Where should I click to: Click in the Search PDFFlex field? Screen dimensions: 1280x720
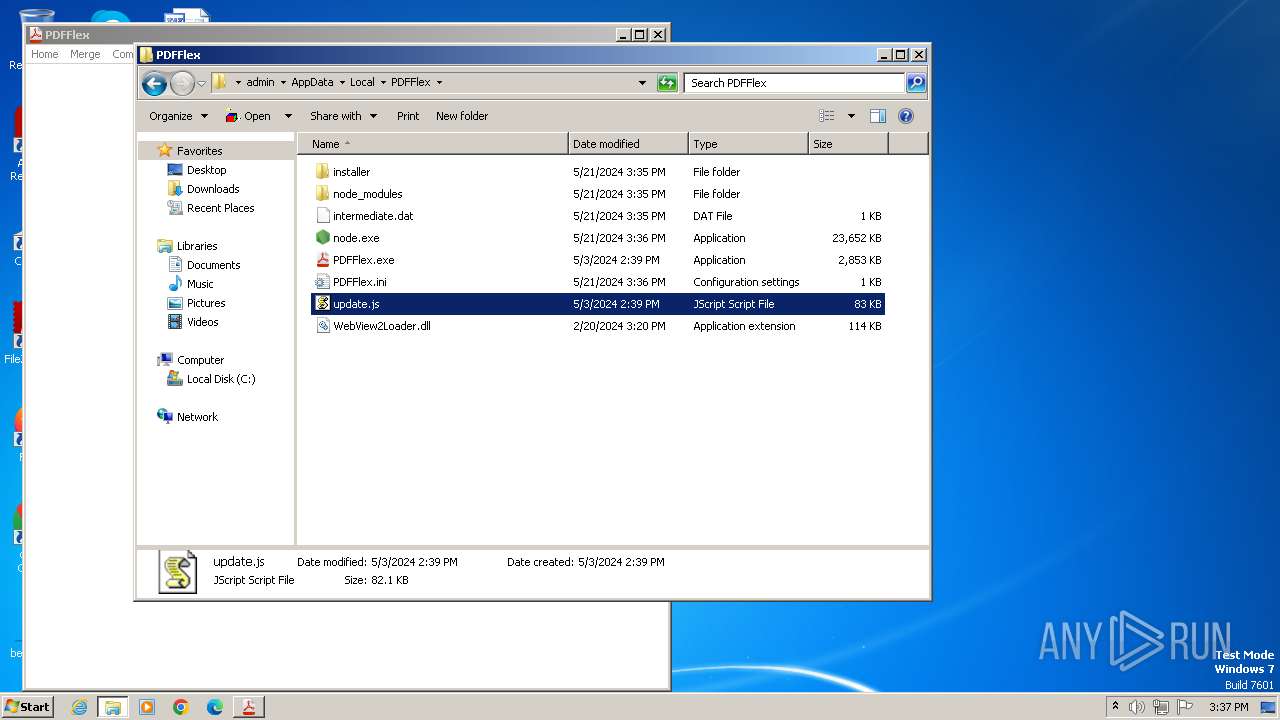tap(795, 83)
